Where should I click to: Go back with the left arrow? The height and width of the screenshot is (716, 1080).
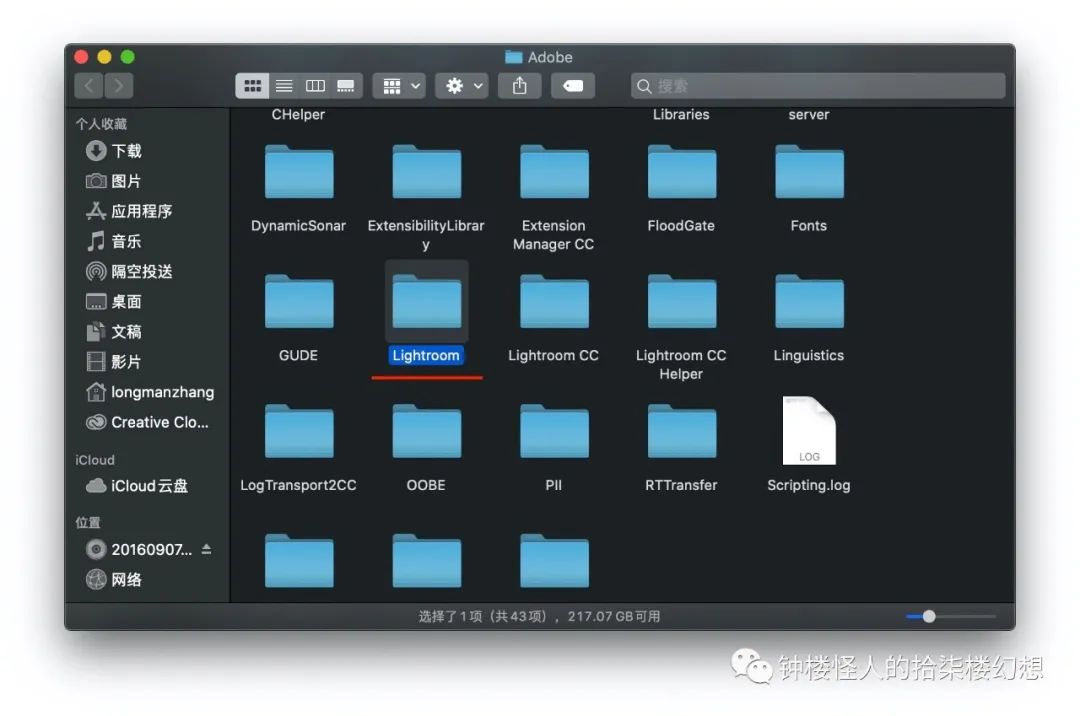[x=89, y=86]
